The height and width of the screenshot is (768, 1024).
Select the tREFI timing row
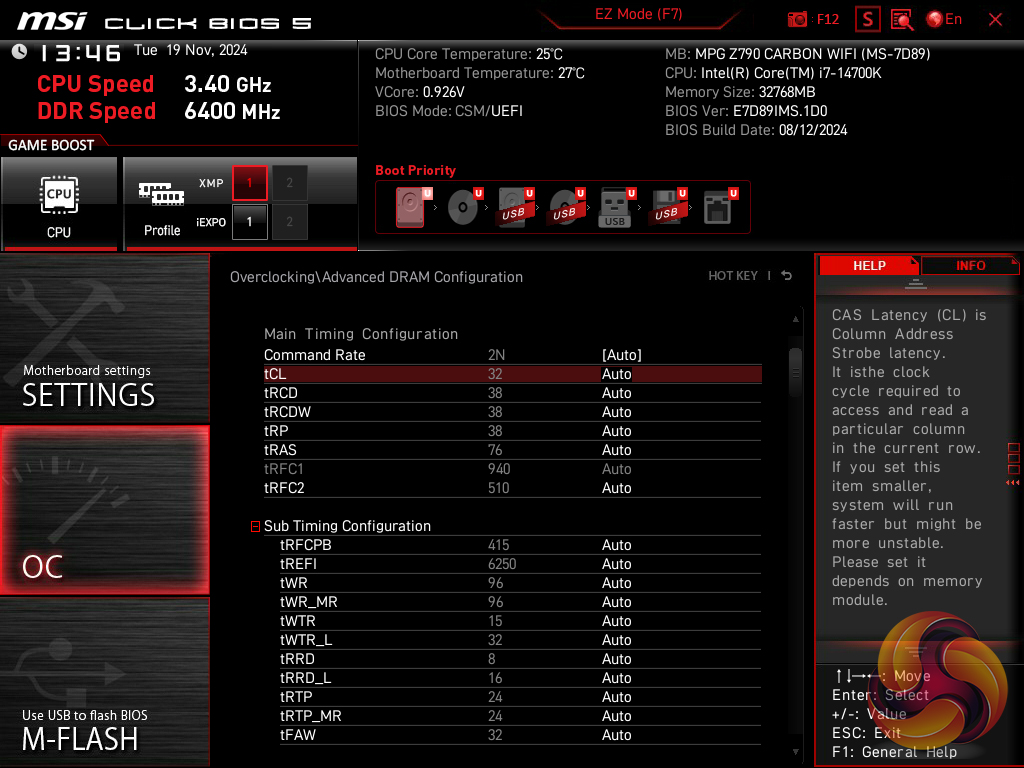[520, 564]
